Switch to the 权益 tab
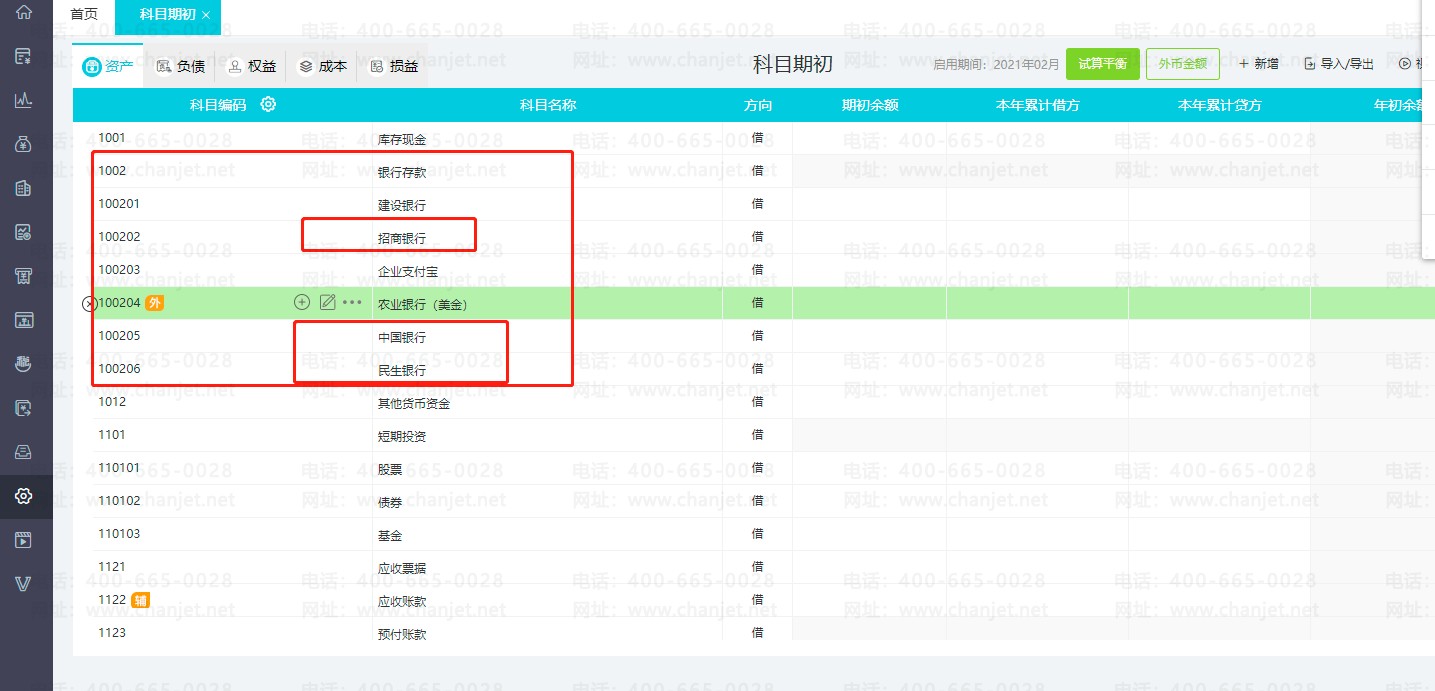 coord(252,67)
